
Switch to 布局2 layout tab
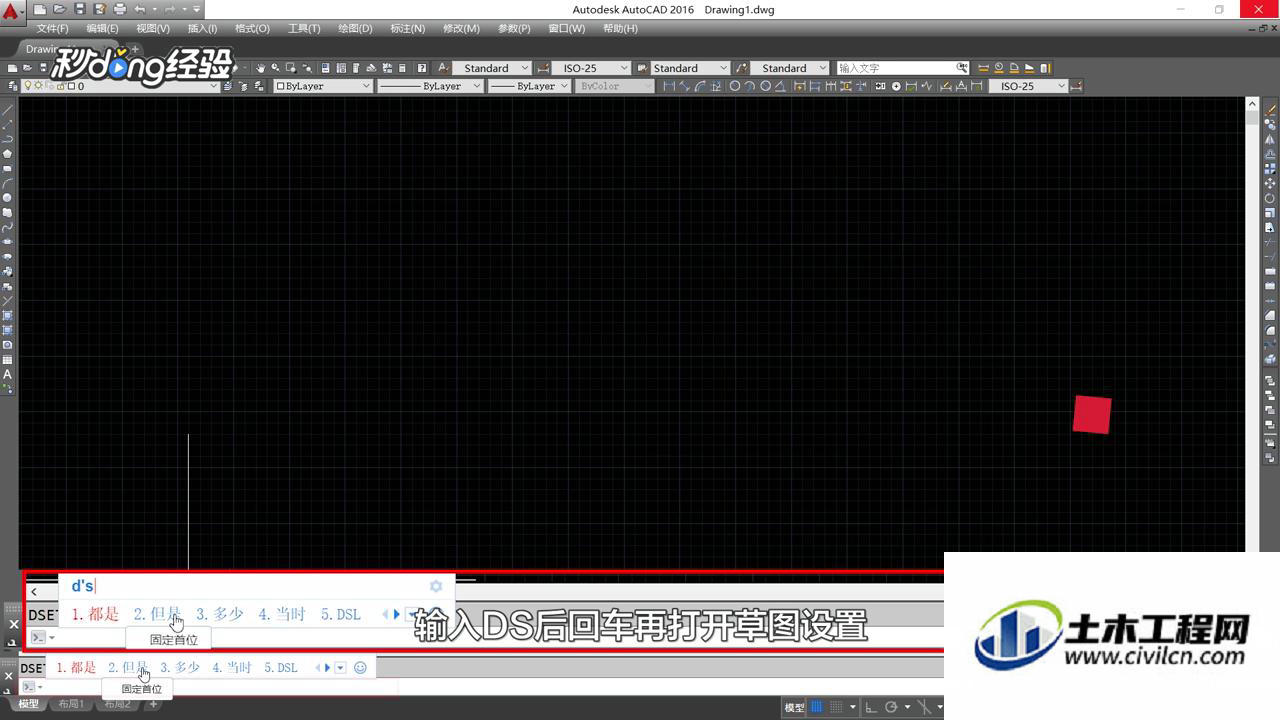117,705
